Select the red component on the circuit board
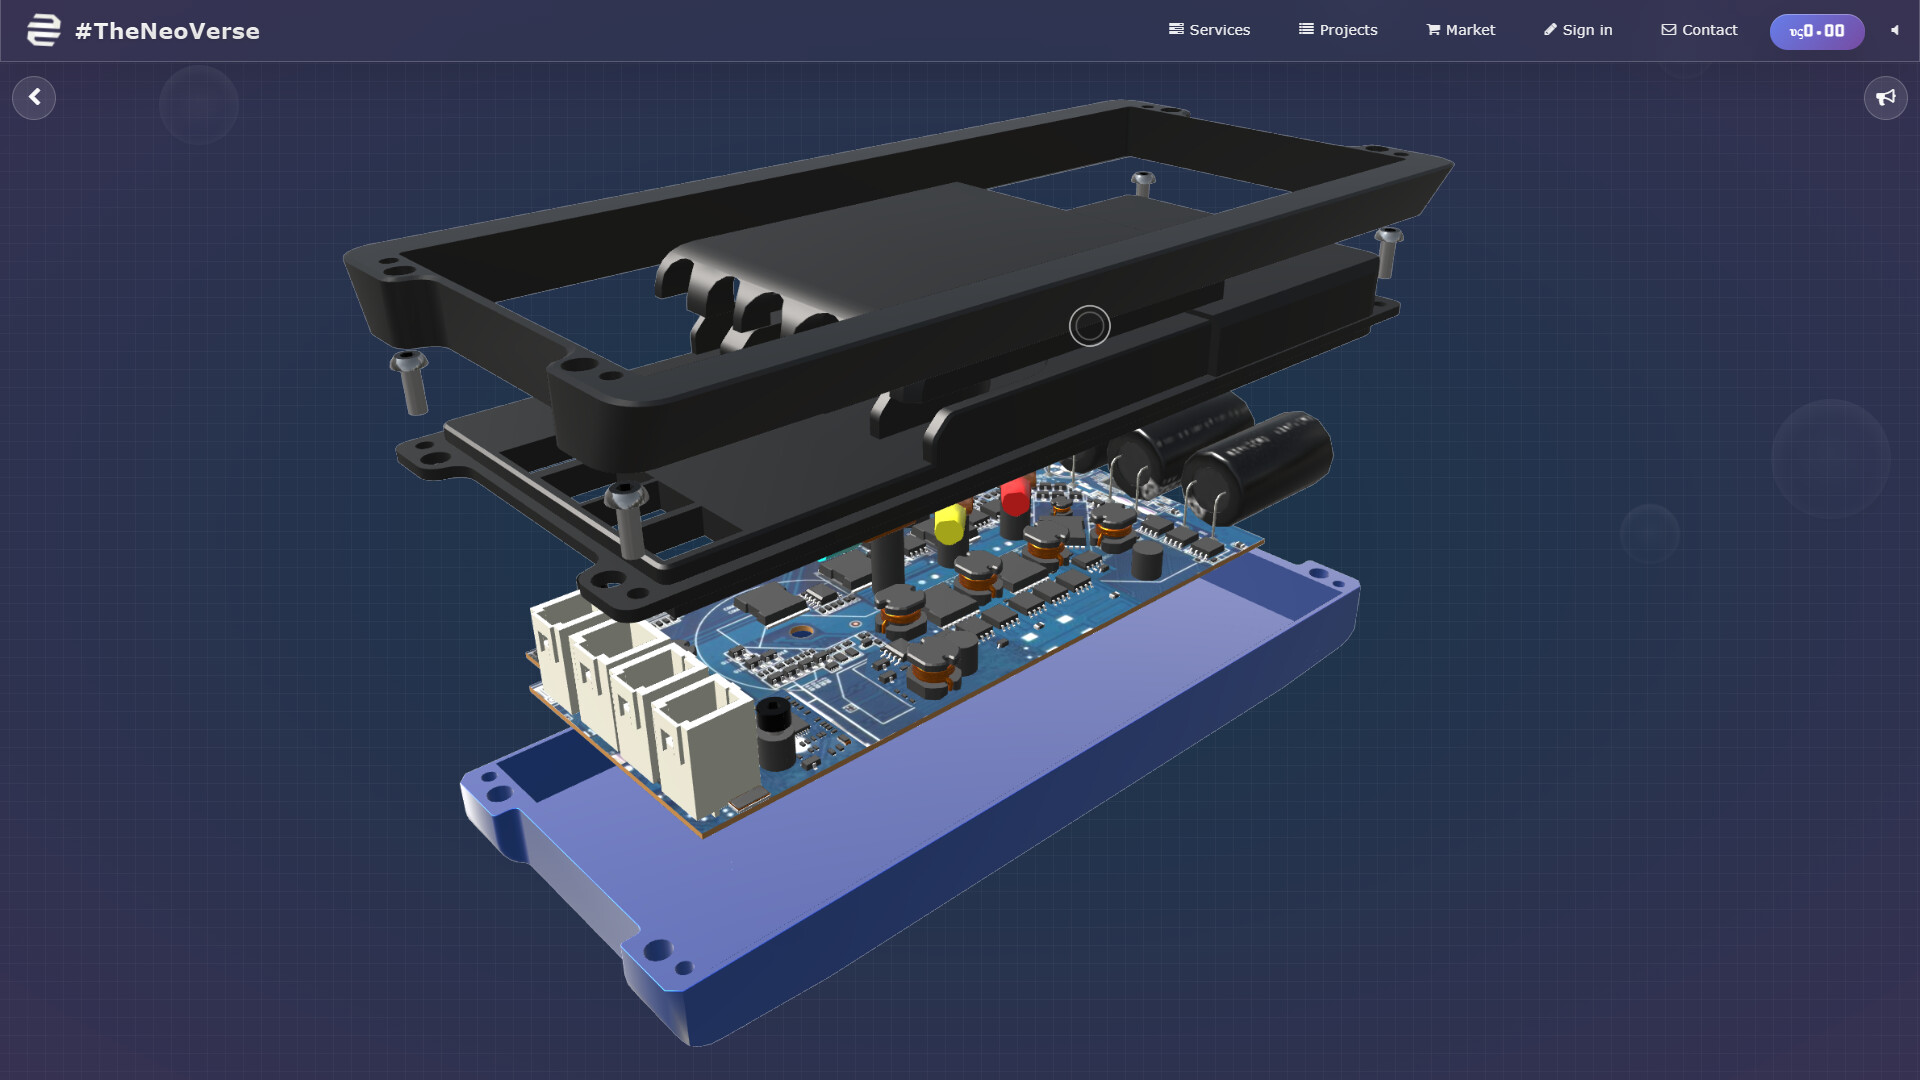 click(x=1015, y=496)
